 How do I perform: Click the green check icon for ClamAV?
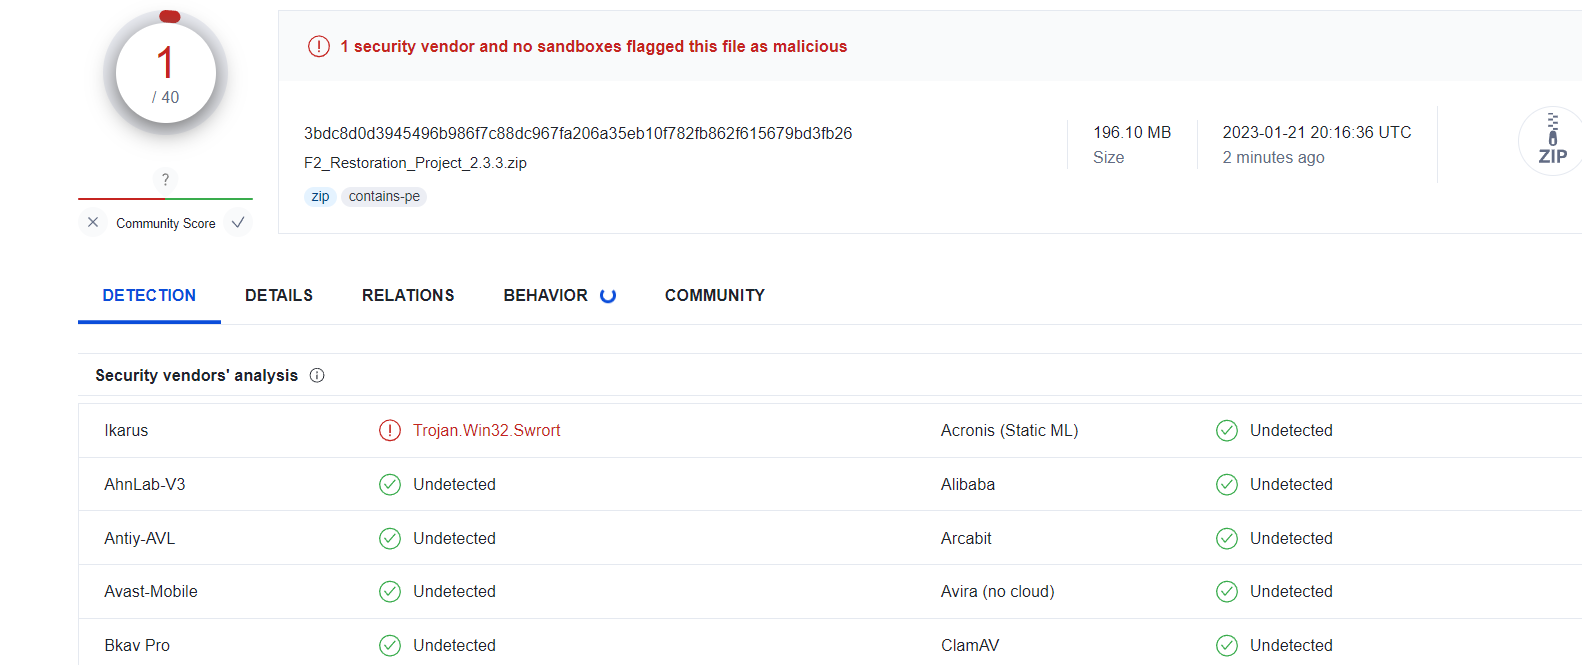[x=1227, y=646]
